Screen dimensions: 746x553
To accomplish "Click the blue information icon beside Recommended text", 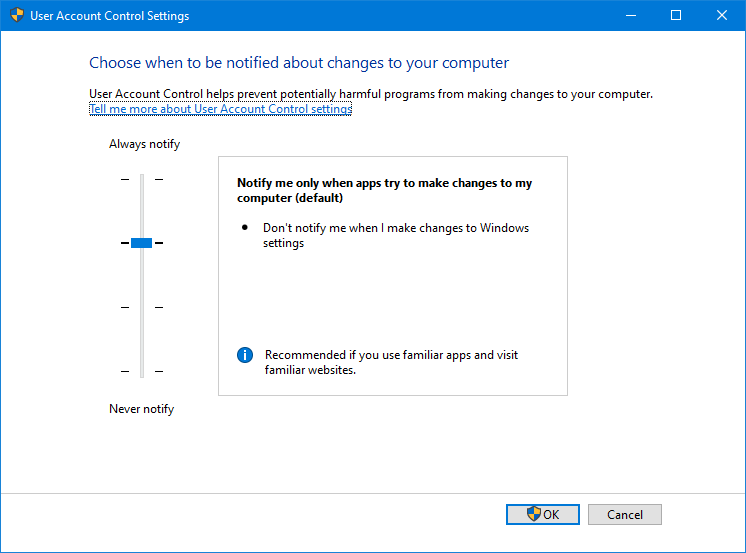I will click(244, 355).
